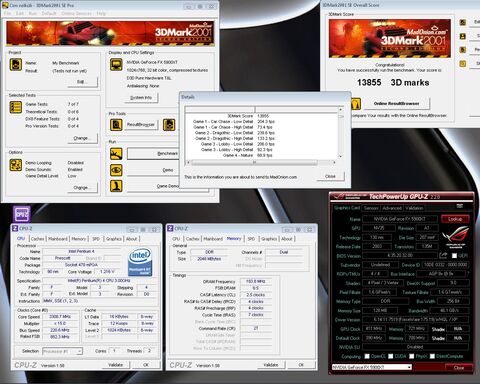Click the Edit... button under Project
The image size is (480, 384).
[x=82, y=82]
